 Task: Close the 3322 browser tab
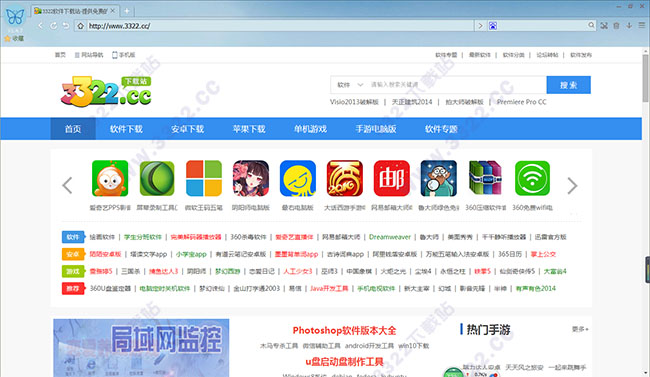[x=113, y=11]
